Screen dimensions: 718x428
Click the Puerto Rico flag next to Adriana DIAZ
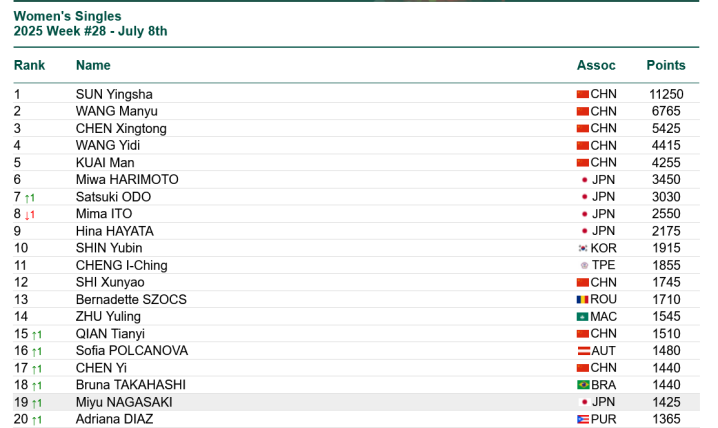tap(583, 419)
